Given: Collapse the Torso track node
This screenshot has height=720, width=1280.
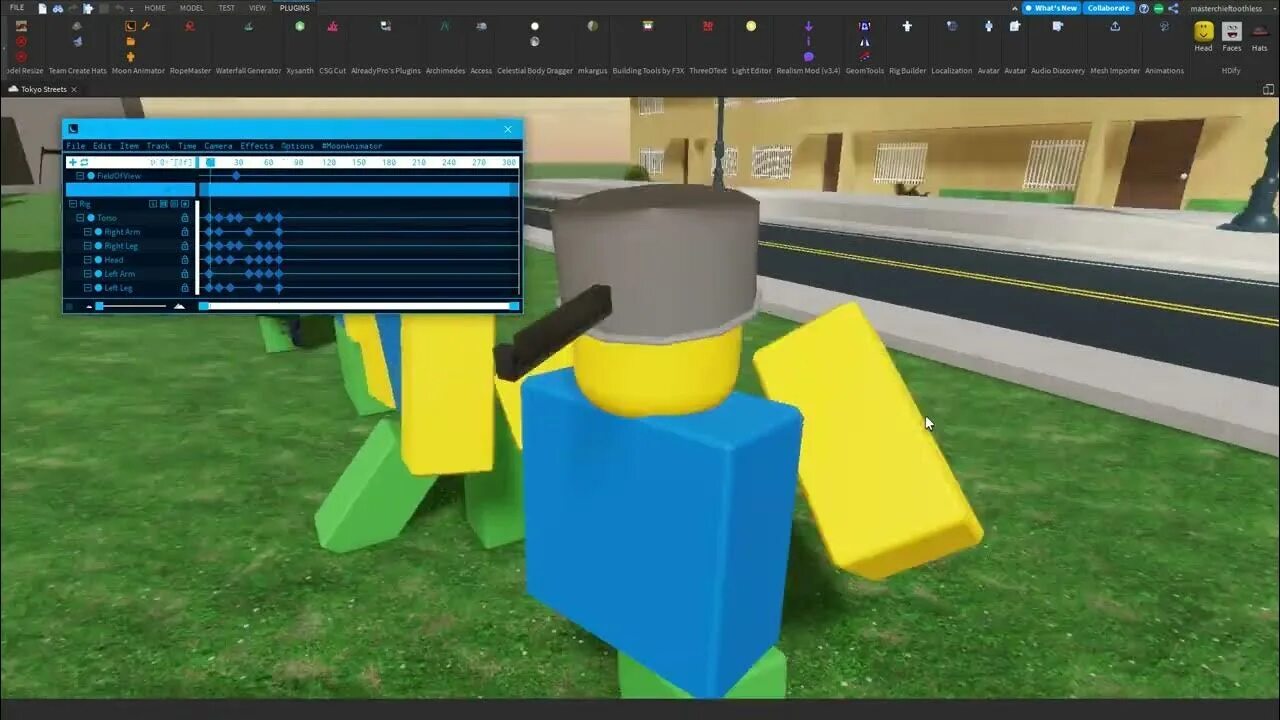Looking at the screenshot, I should click(80, 218).
